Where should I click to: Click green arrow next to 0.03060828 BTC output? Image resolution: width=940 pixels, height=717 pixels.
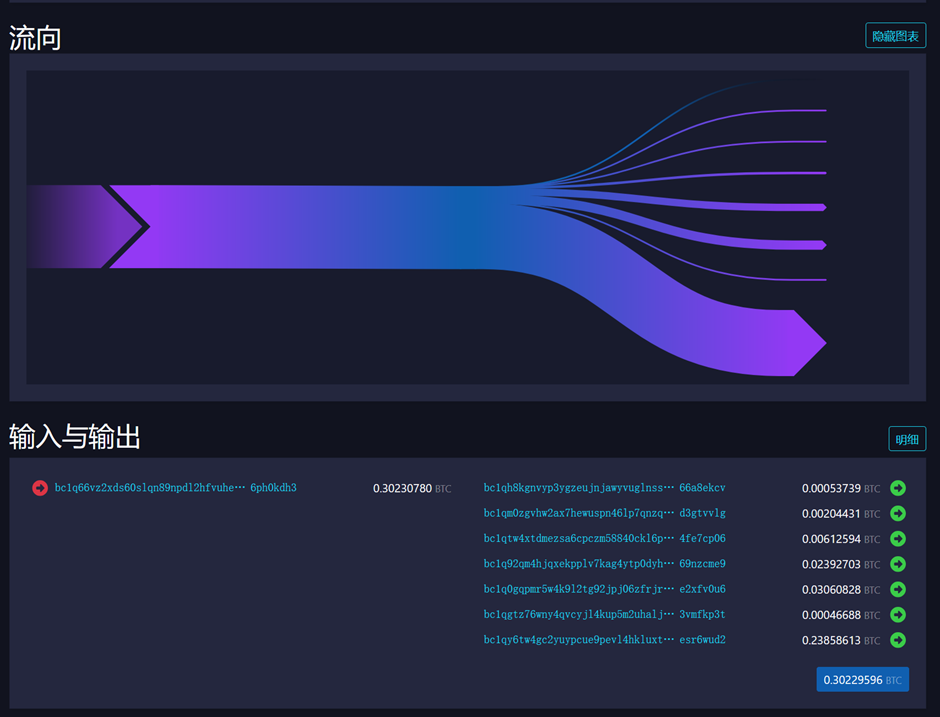tap(897, 589)
